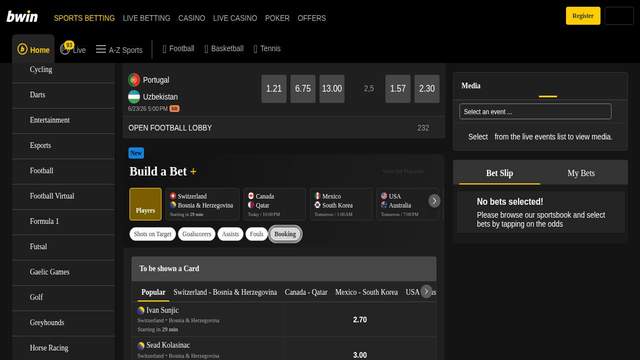Open the Live events clock icon
The image size is (640, 360).
click(65, 49)
